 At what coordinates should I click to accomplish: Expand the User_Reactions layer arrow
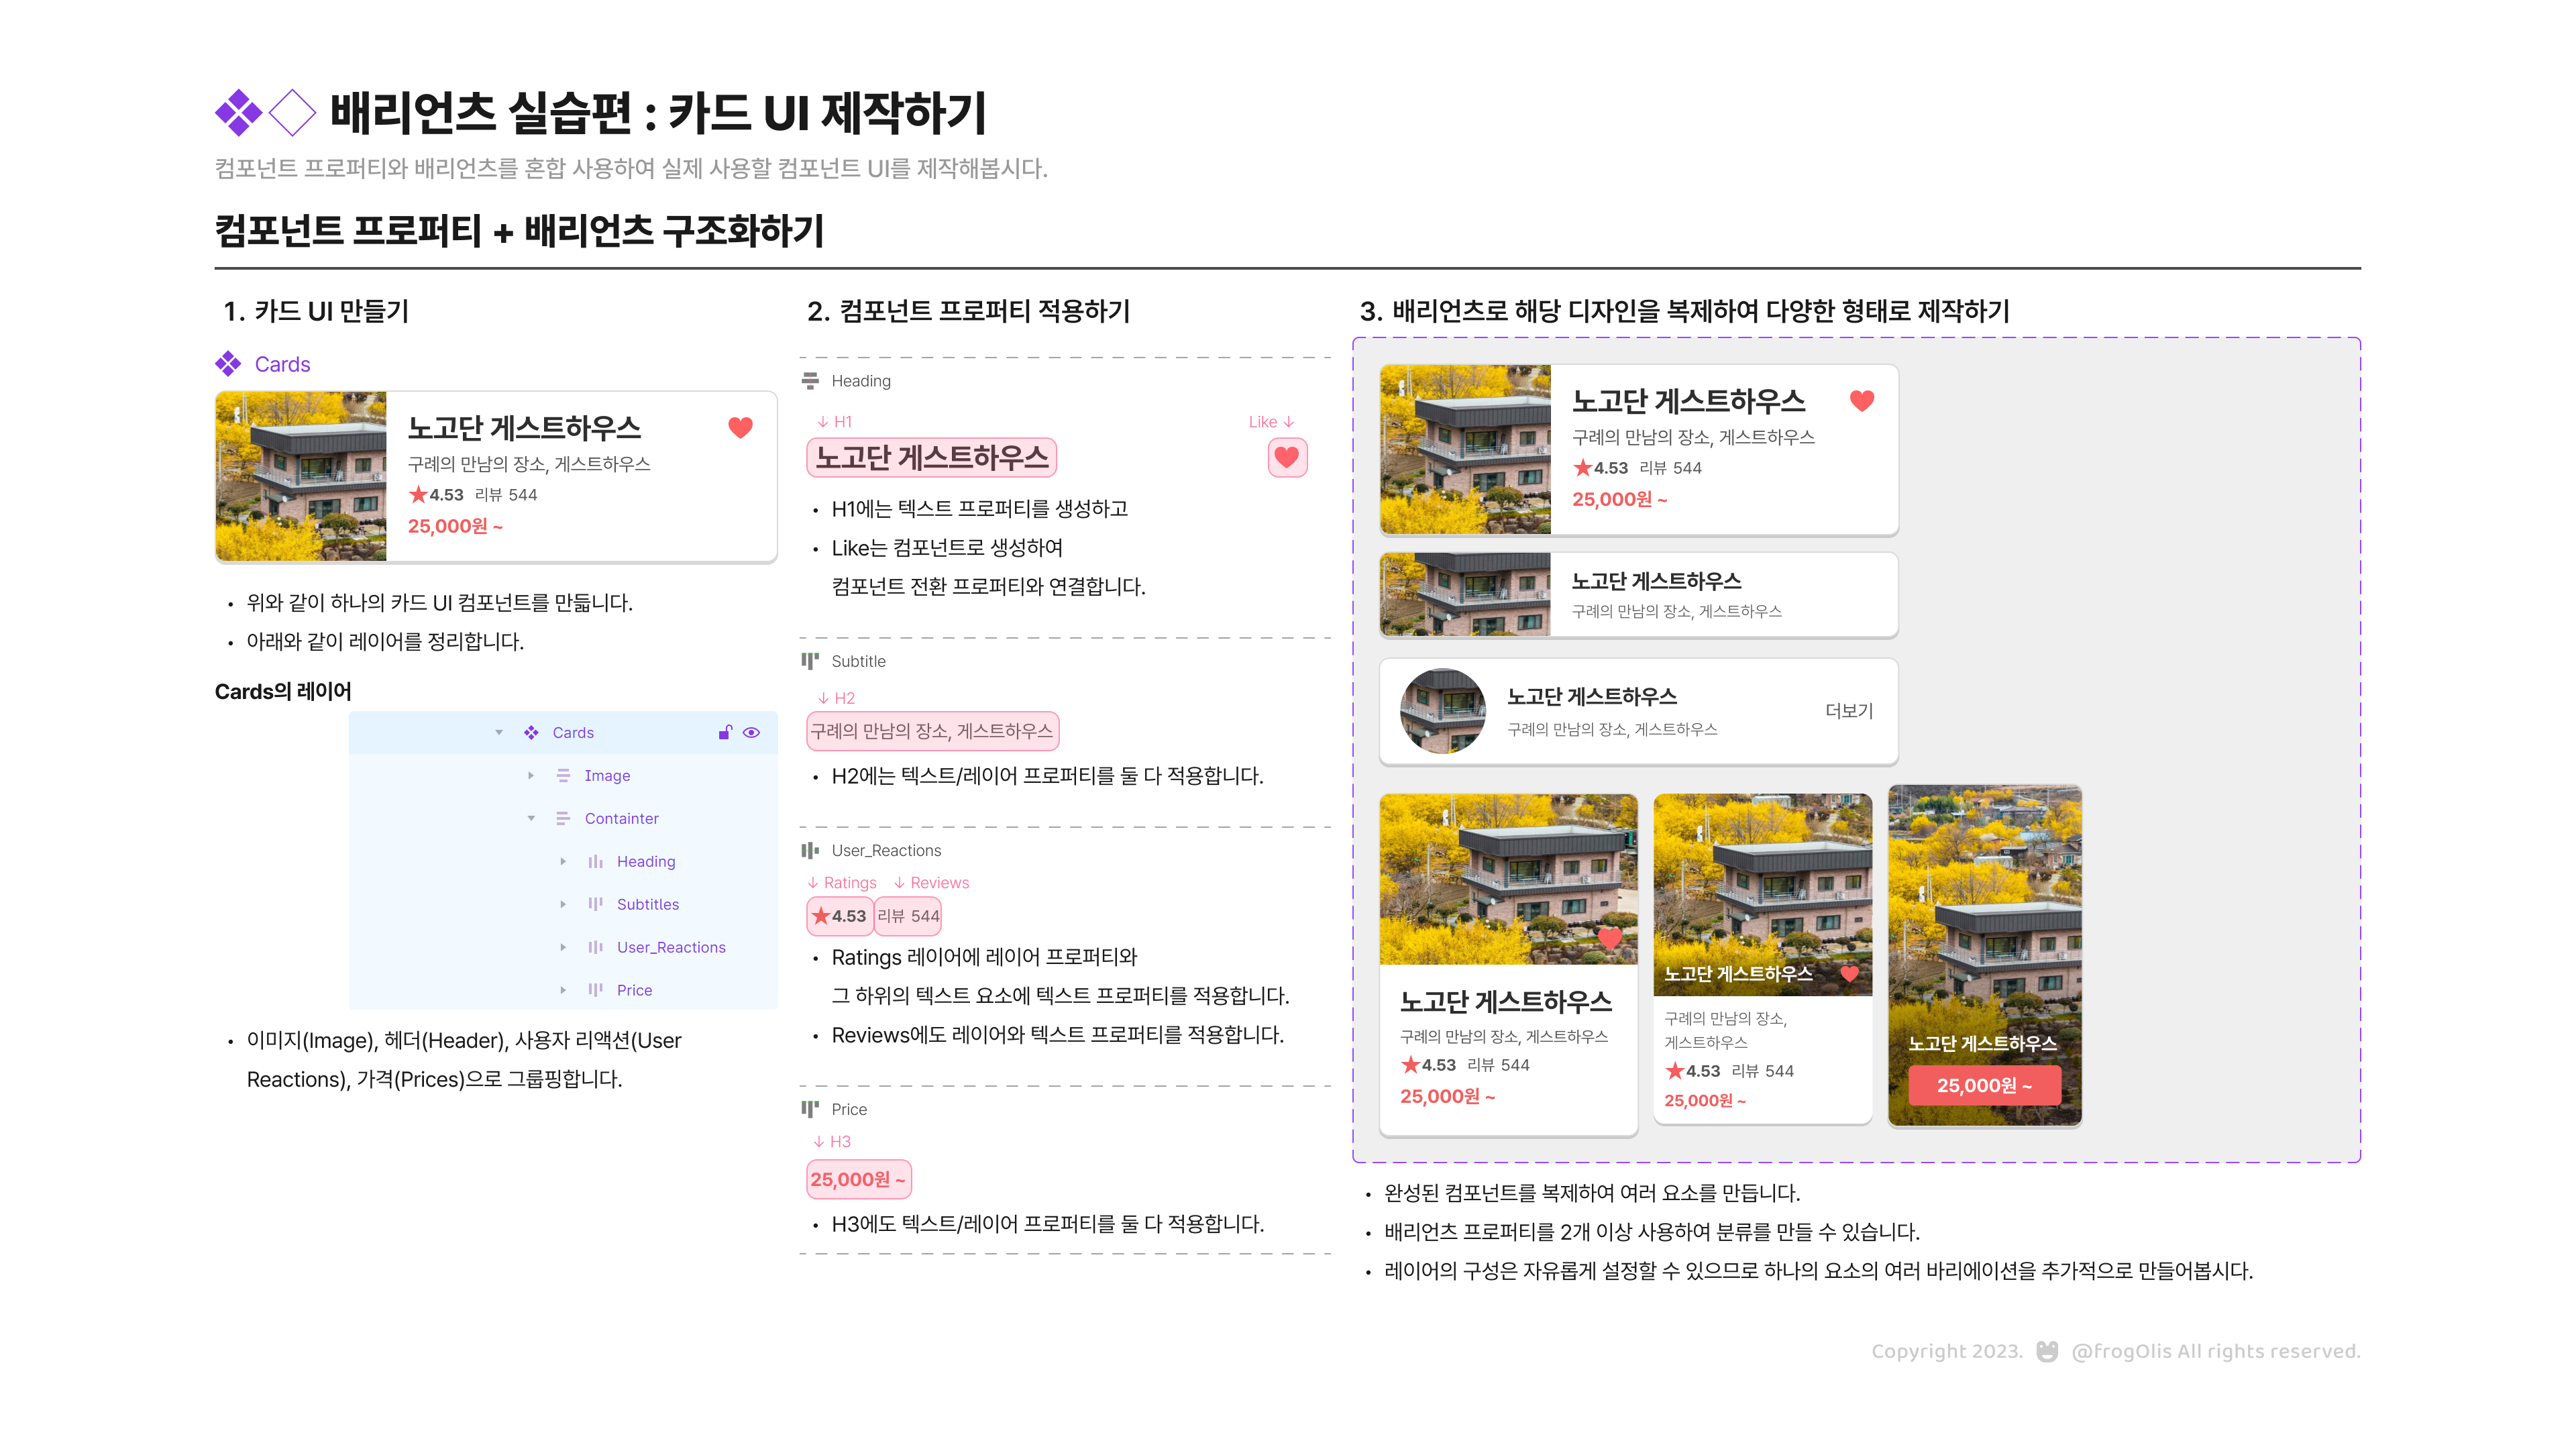pos(563,947)
